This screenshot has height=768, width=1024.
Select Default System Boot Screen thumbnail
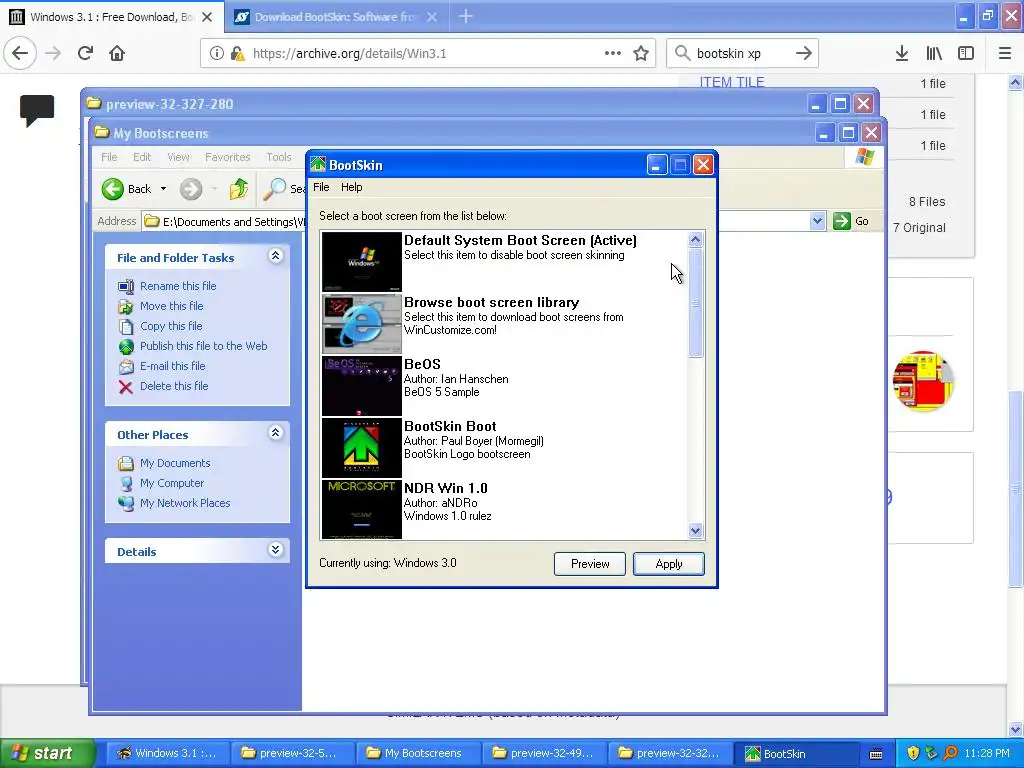(x=362, y=262)
